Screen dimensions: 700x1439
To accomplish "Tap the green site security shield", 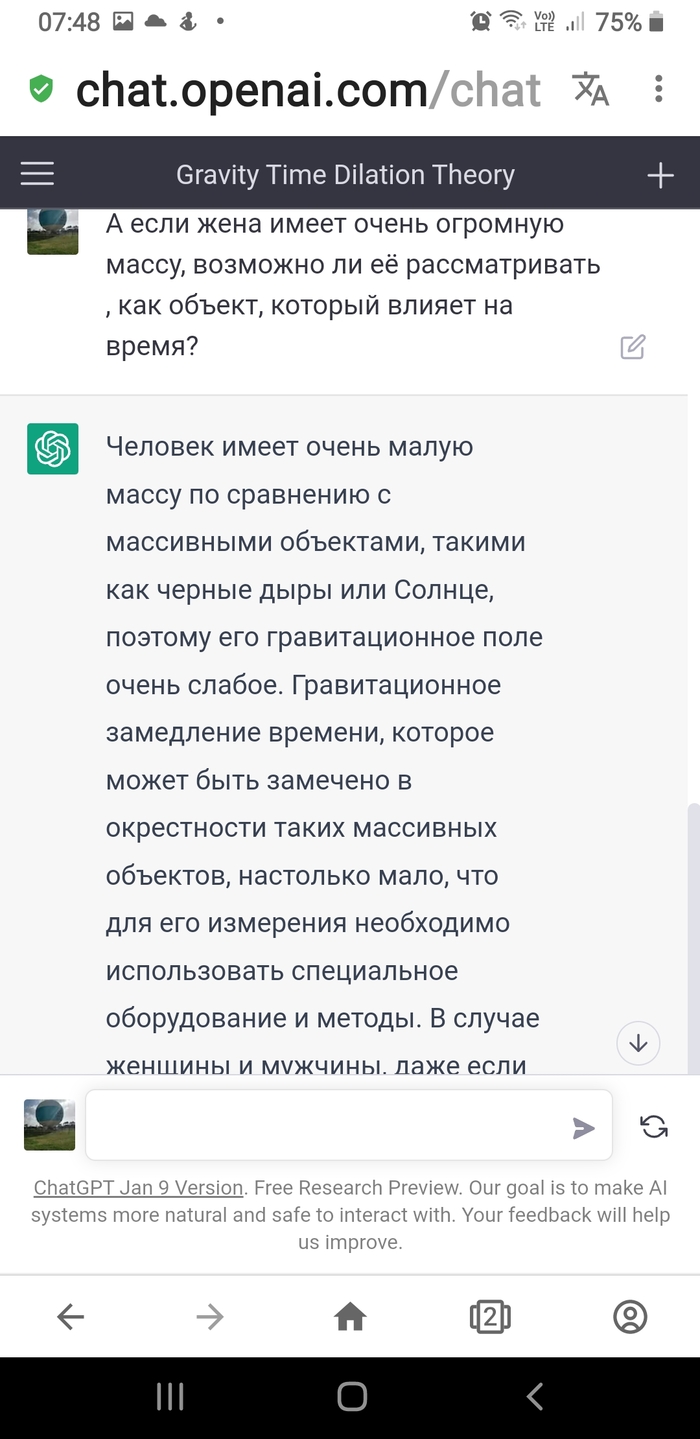I will [41, 90].
